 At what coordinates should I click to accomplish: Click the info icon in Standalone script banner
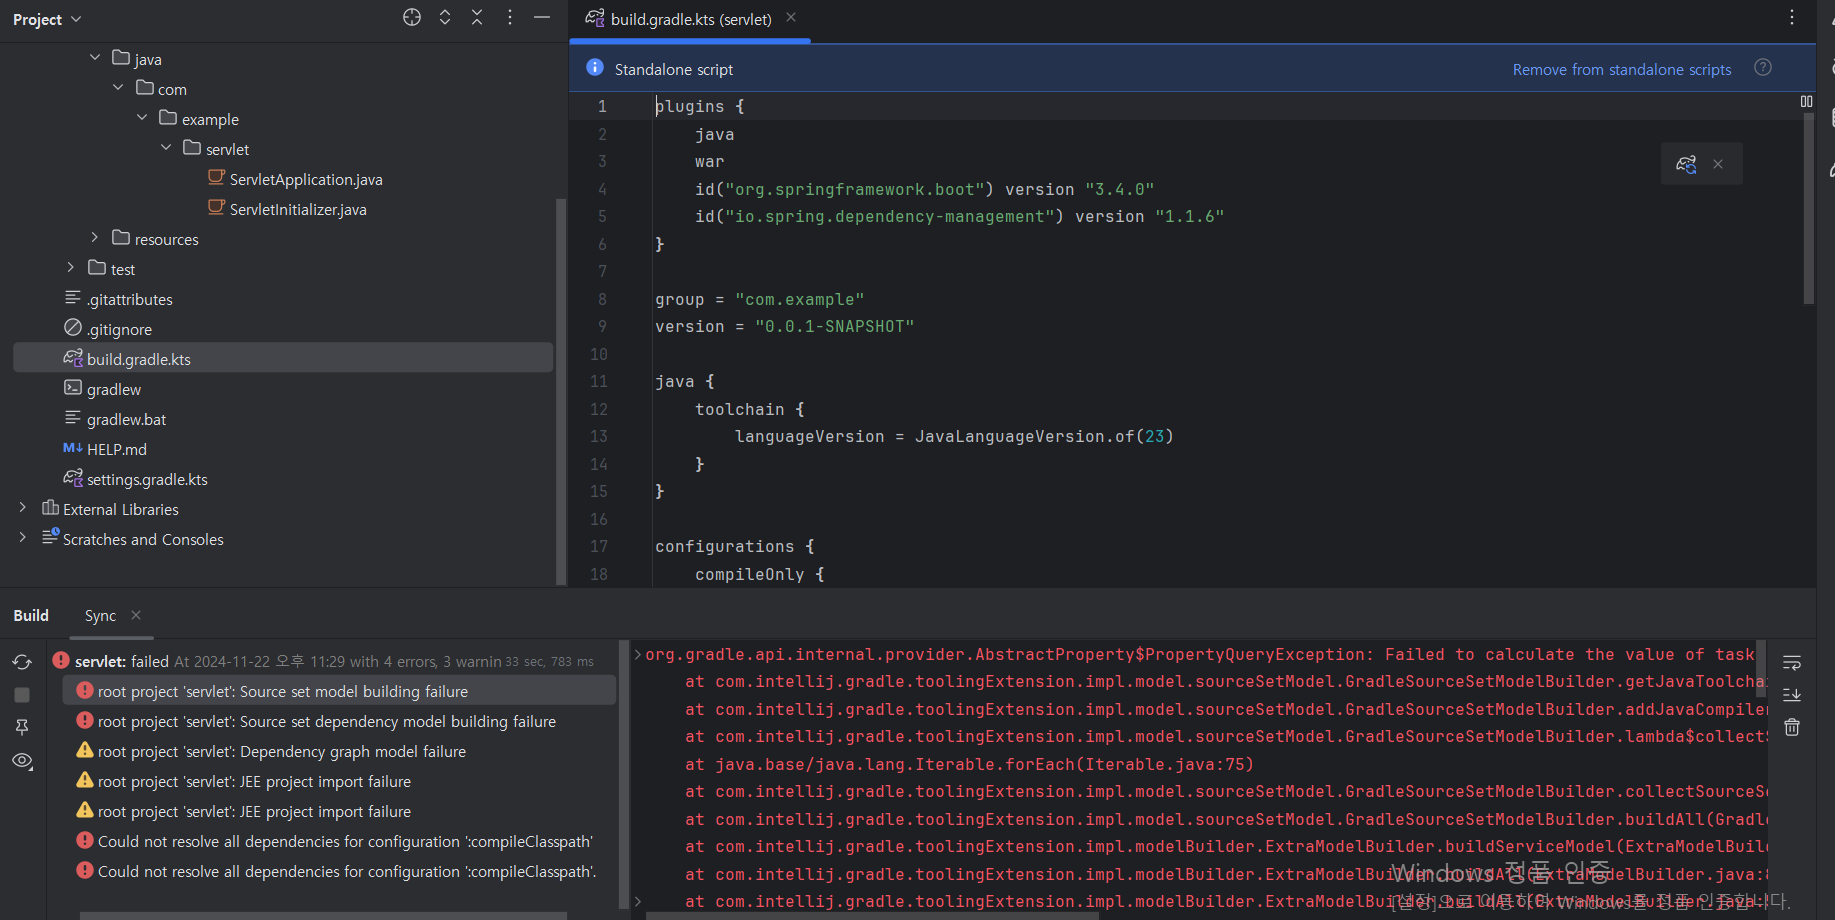coord(595,67)
